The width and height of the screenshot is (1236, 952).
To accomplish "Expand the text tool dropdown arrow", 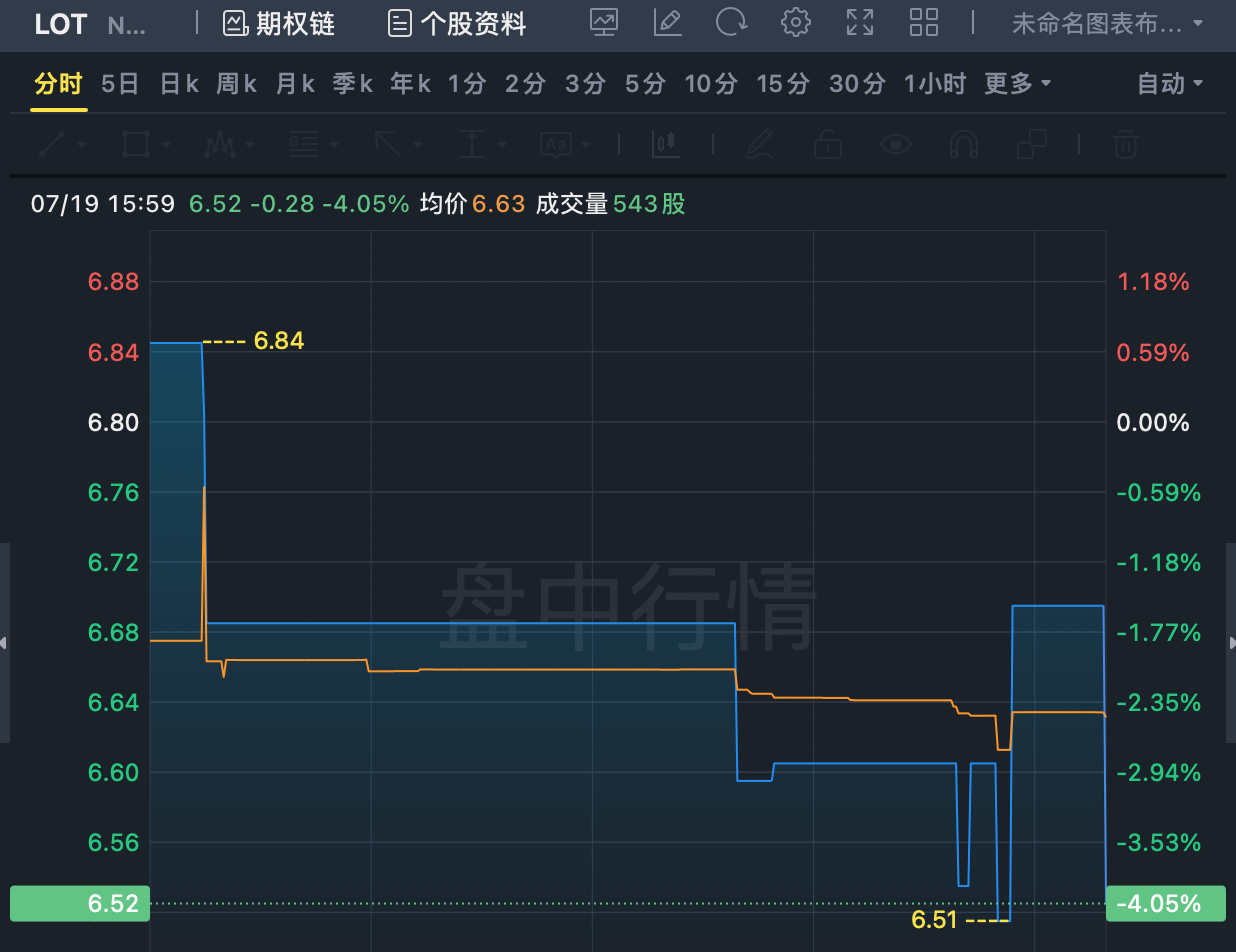I will pyautogui.click(x=584, y=145).
